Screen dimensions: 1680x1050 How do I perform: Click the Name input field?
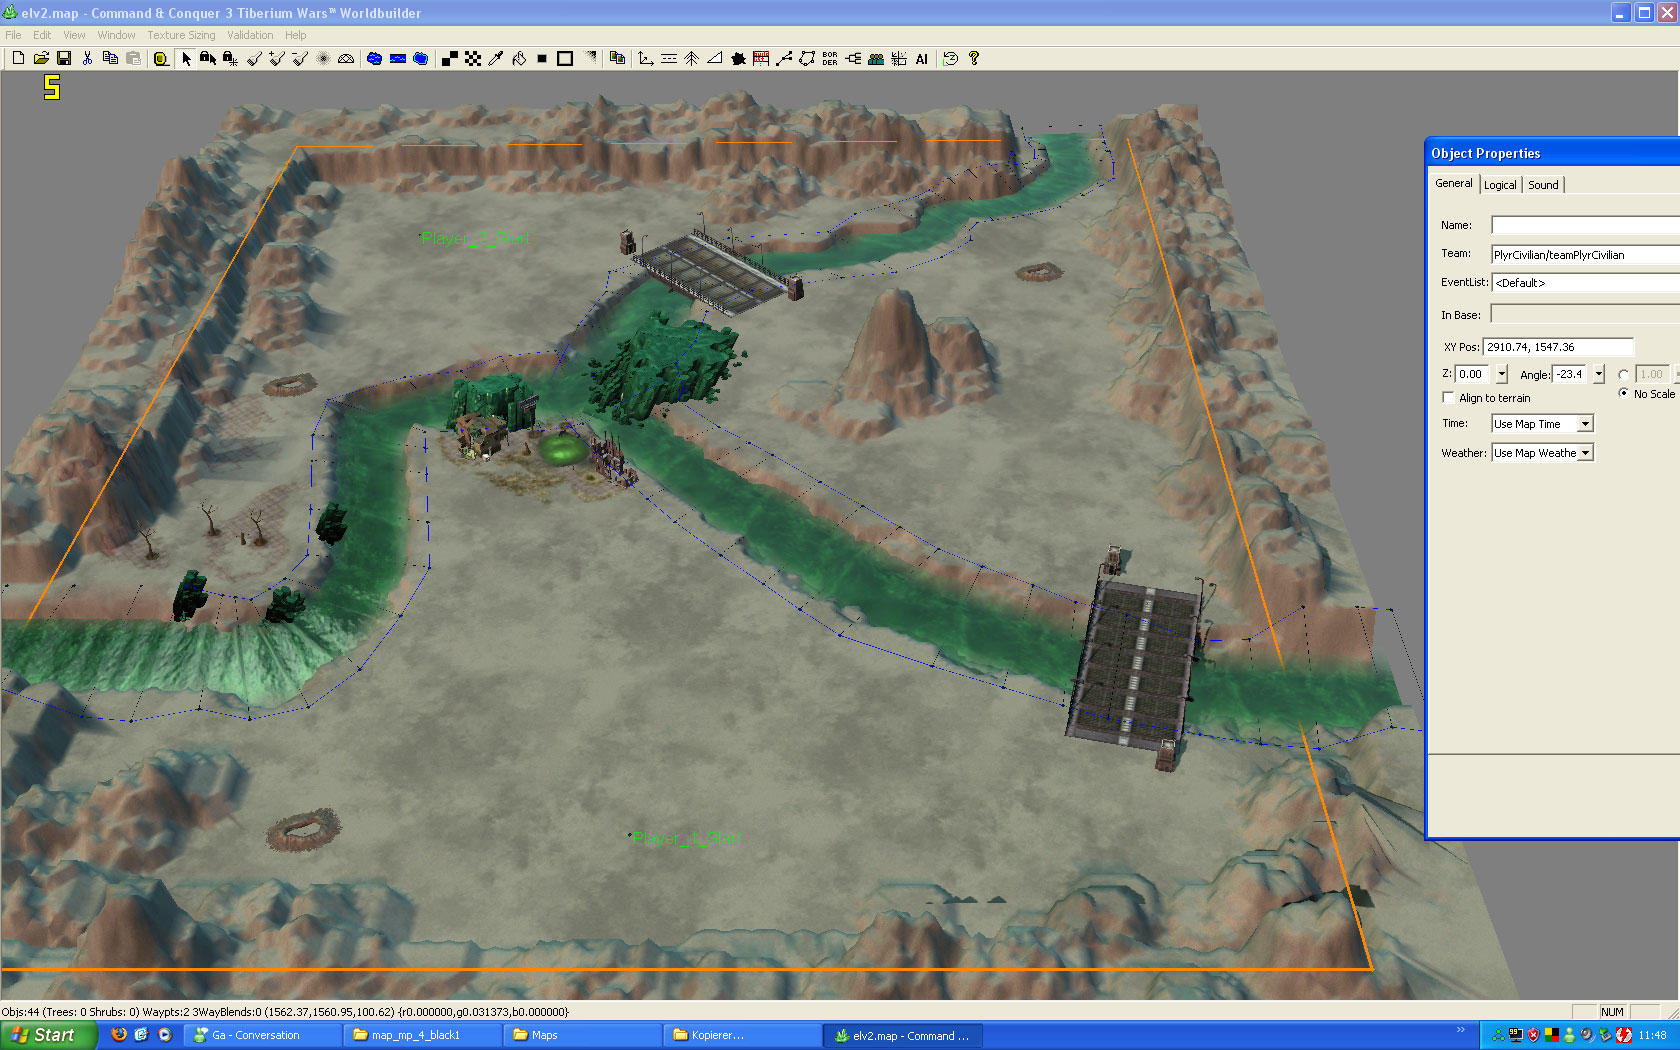1585,225
